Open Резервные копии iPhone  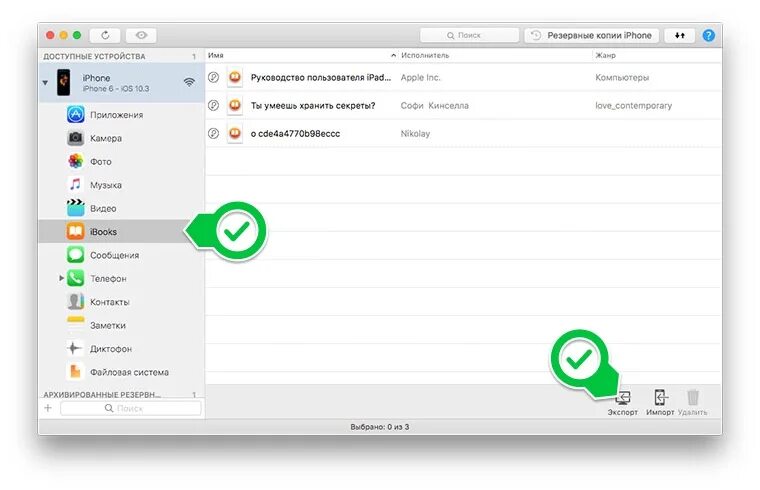591,35
